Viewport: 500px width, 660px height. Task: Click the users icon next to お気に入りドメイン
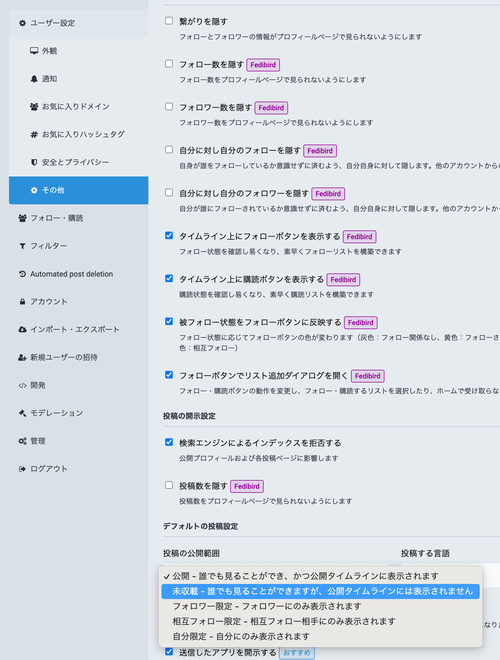coord(34,106)
